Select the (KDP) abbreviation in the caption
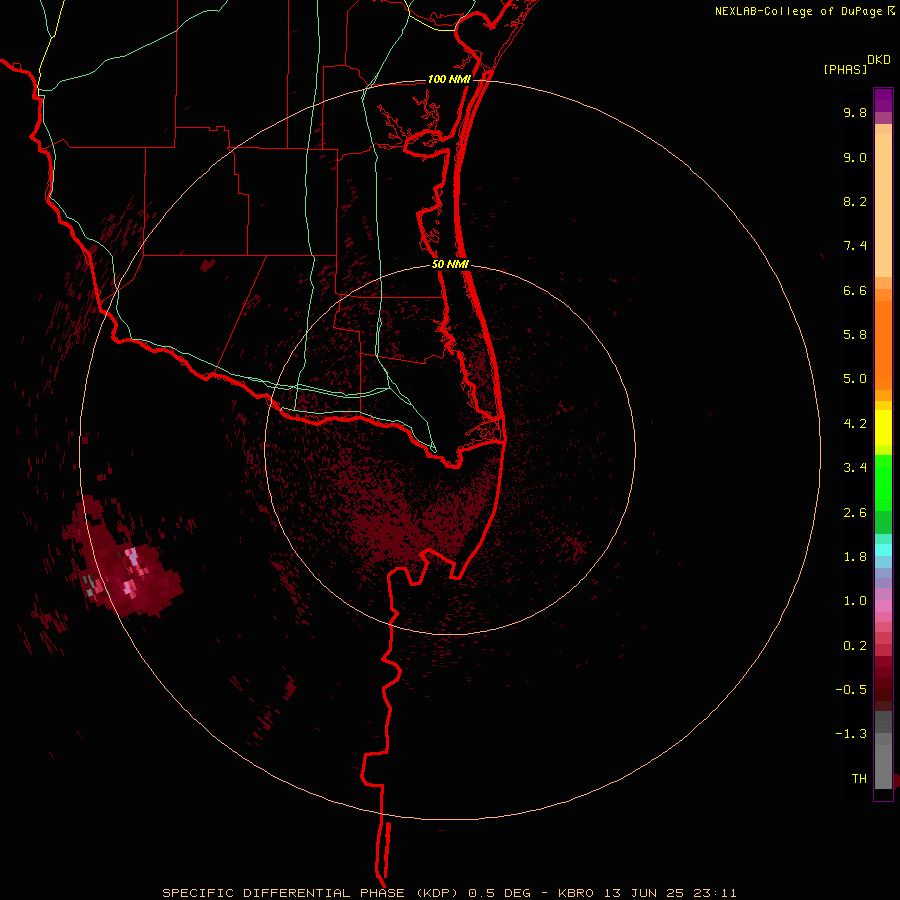 pos(437,893)
